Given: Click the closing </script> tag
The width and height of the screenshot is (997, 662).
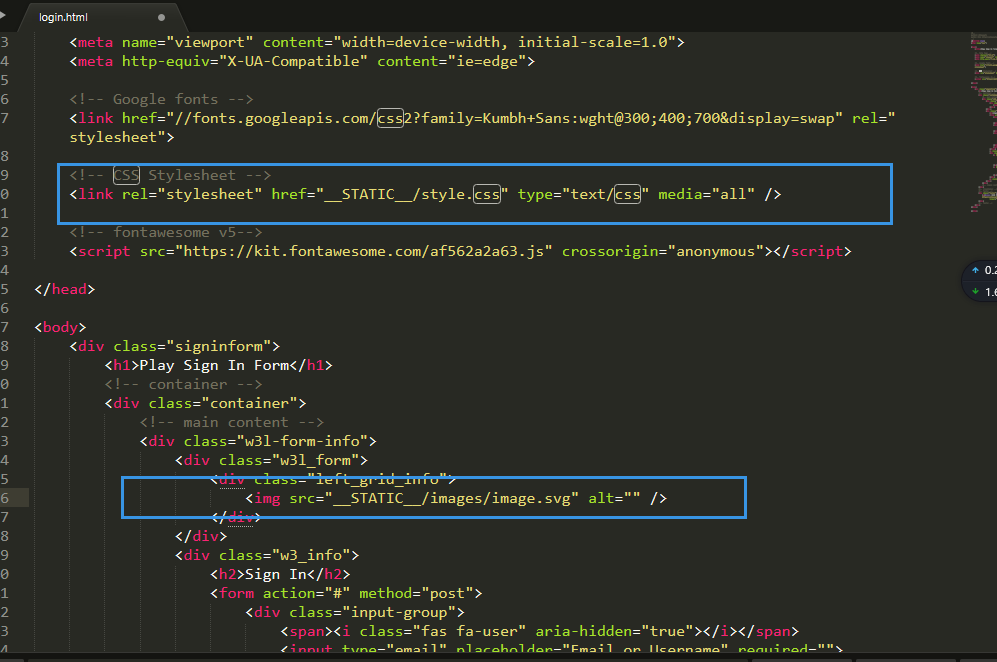Looking at the screenshot, I should pyautogui.click(x=812, y=252).
